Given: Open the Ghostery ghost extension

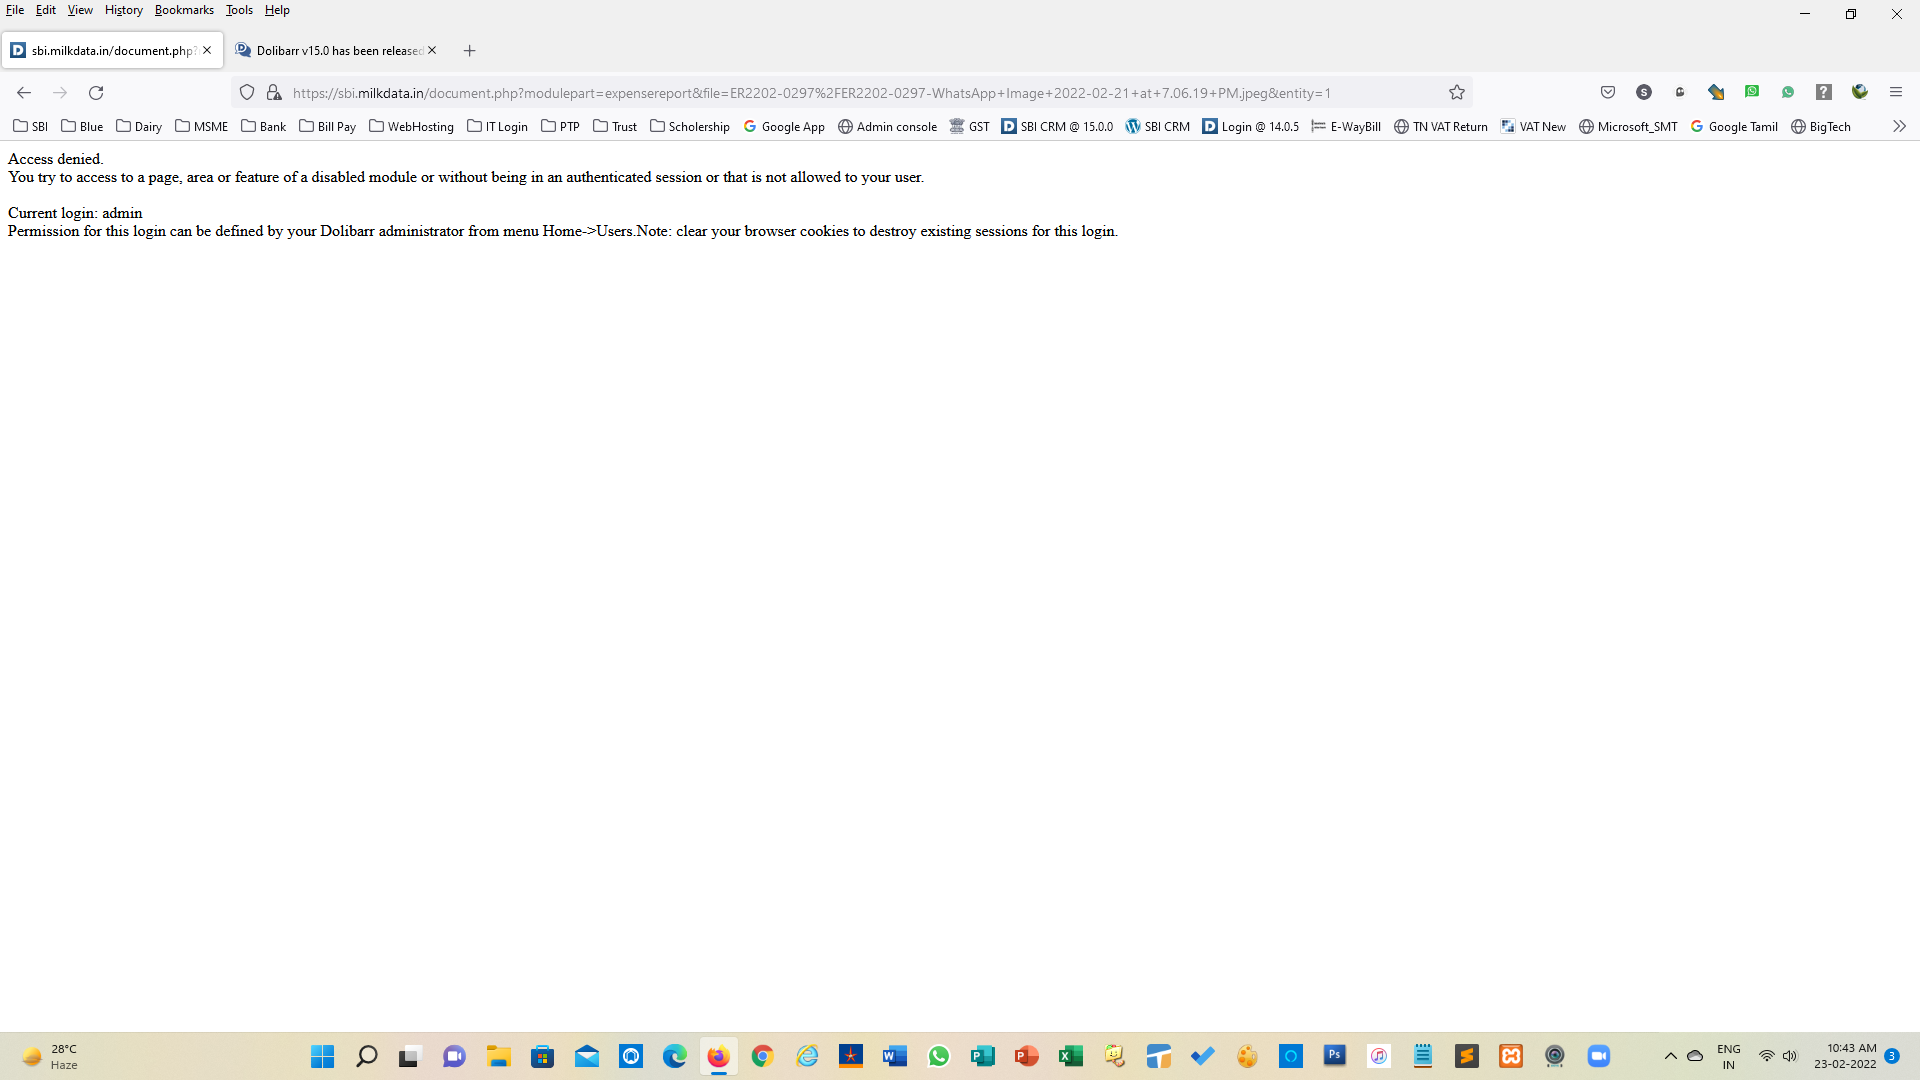Looking at the screenshot, I should (1680, 92).
